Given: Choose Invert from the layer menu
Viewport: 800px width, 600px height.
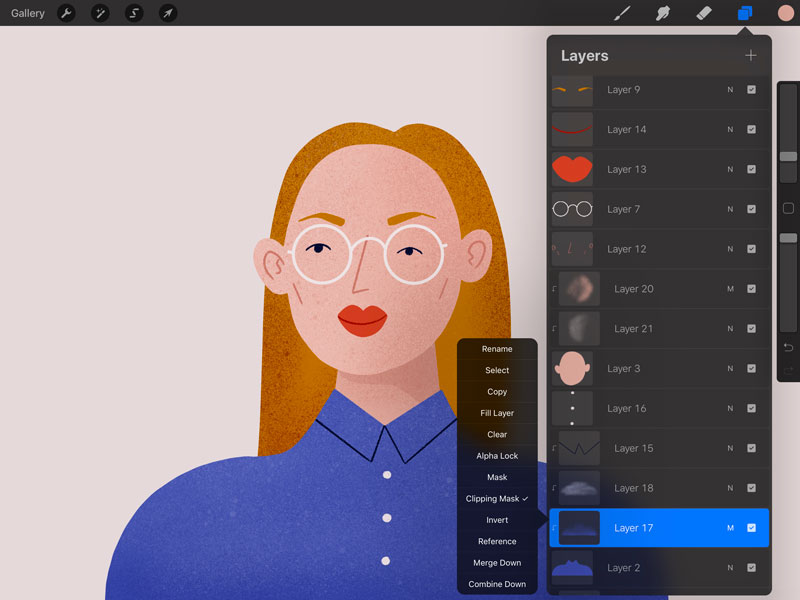Looking at the screenshot, I should 497,520.
